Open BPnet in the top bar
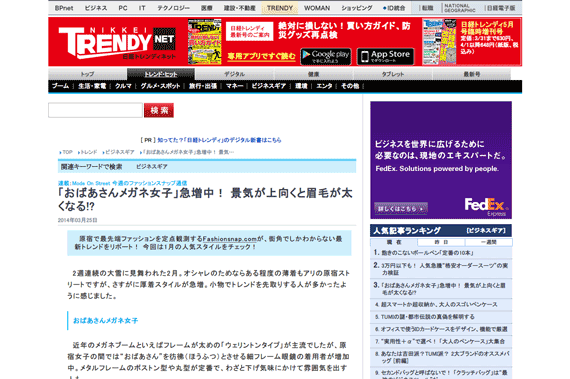 pos(64,8)
